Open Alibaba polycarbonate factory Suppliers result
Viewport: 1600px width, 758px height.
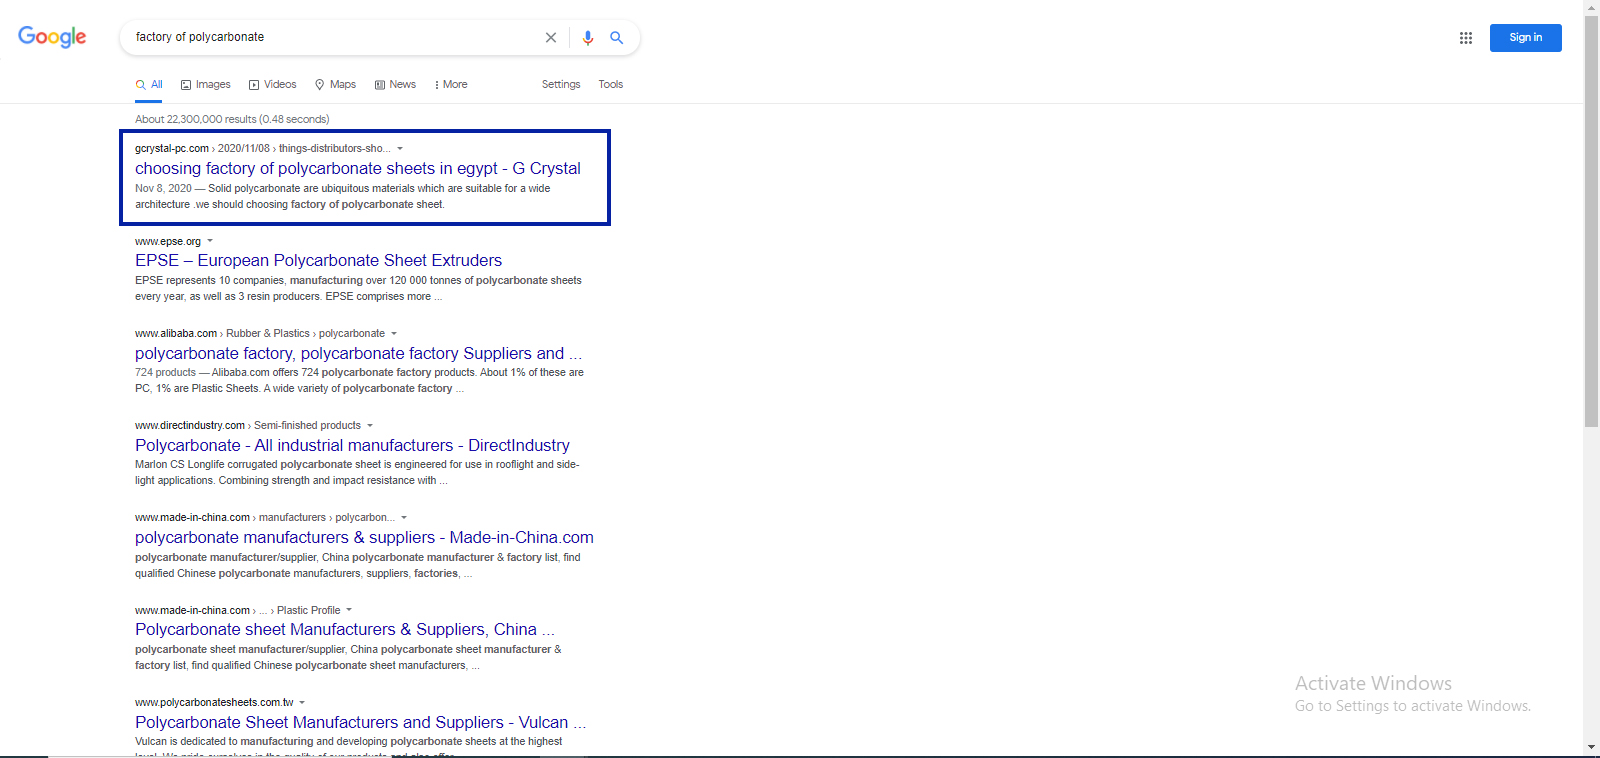point(358,354)
